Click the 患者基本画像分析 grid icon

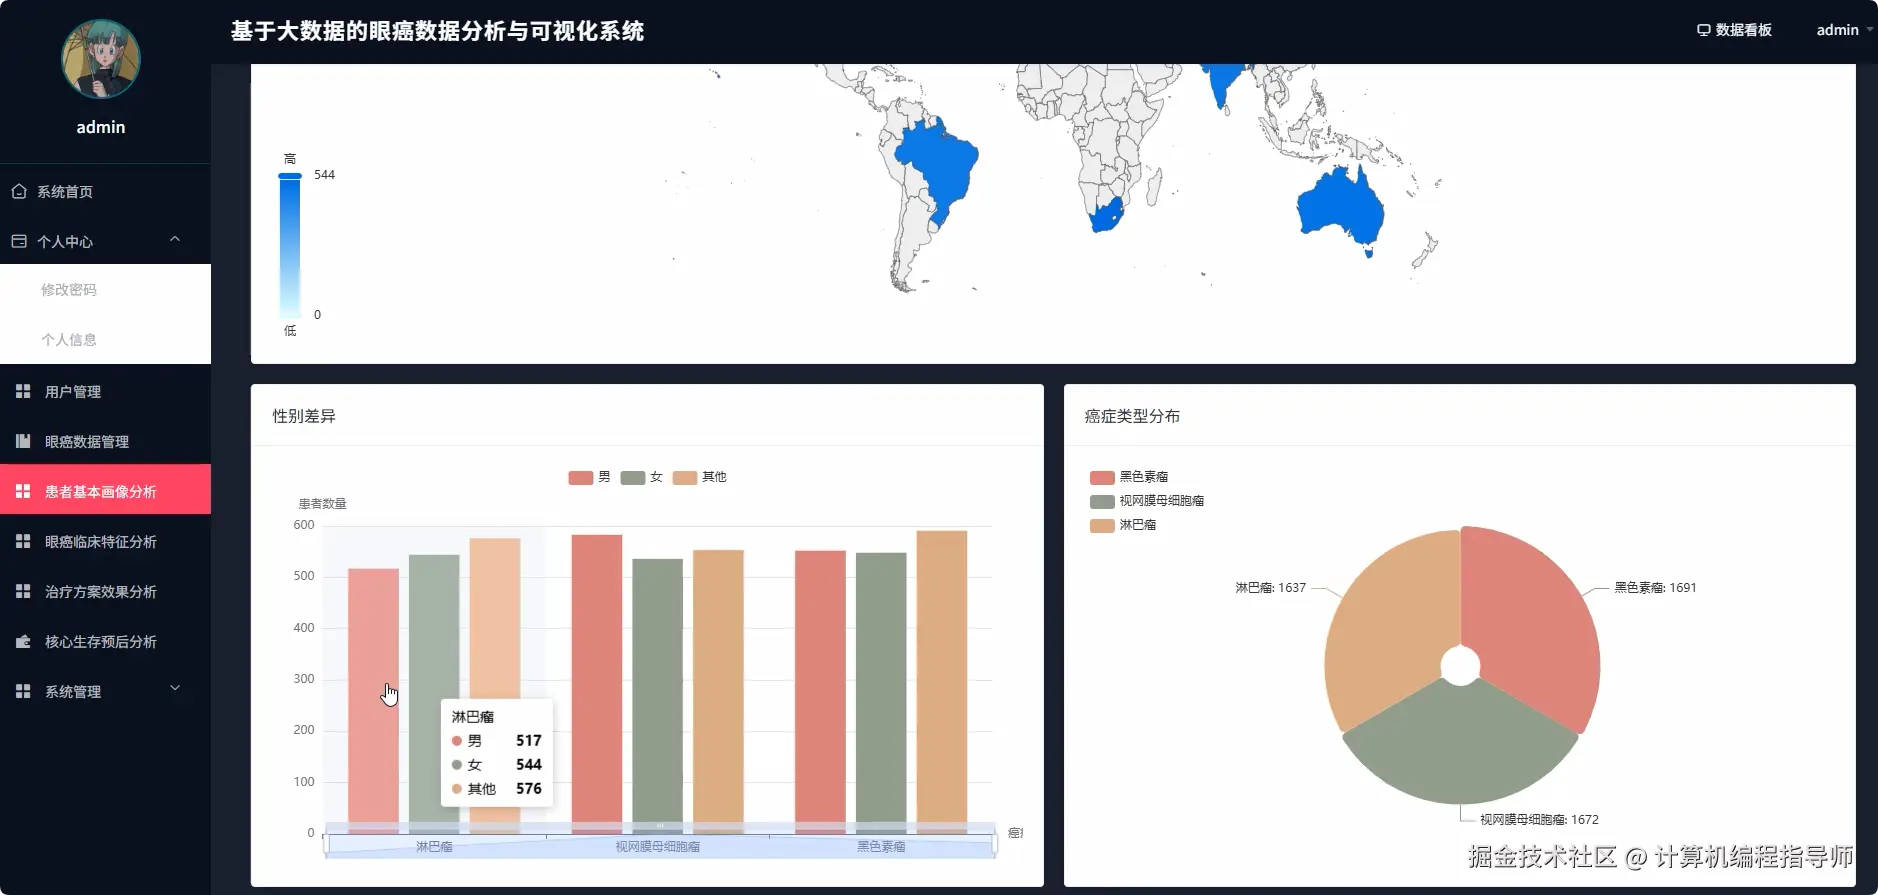point(23,491)
